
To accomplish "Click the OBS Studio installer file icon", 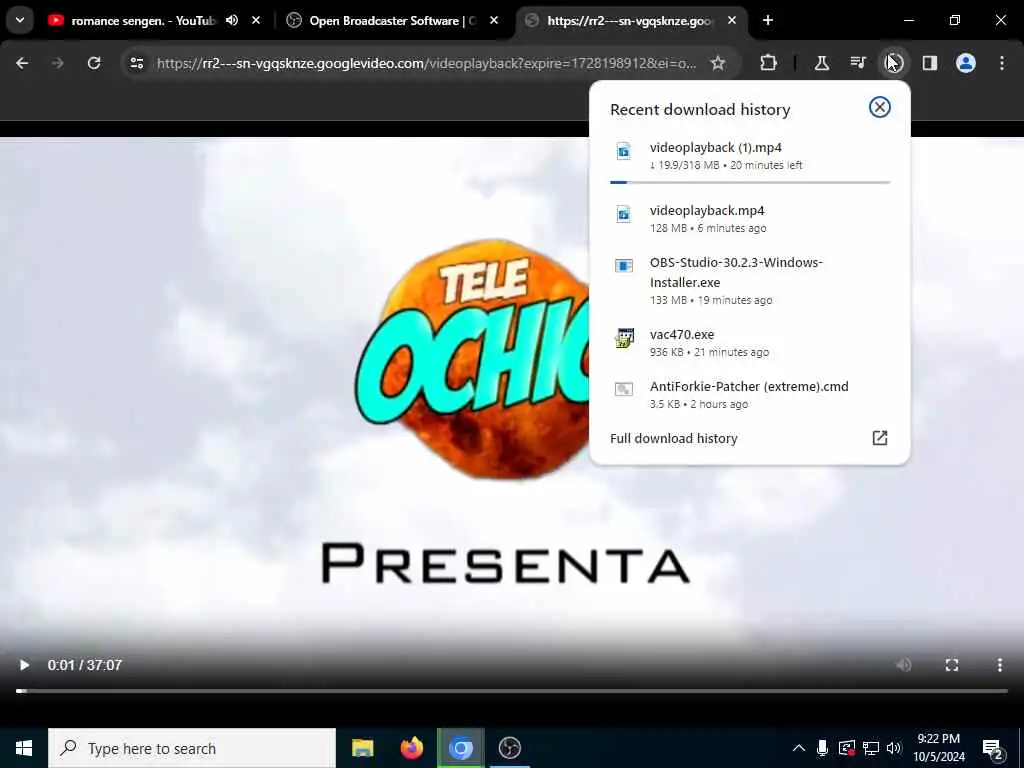I will [x=624, y=265].
